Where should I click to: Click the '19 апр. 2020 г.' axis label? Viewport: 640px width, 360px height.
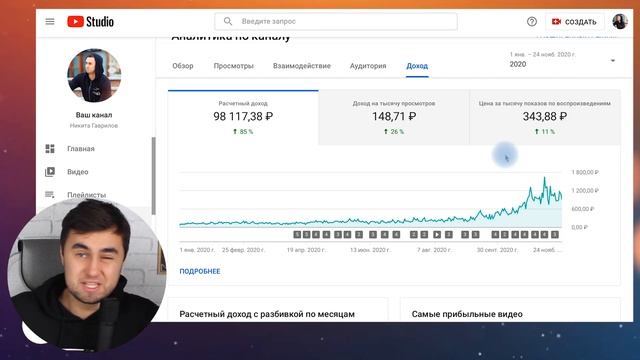(x=306, y=250)
